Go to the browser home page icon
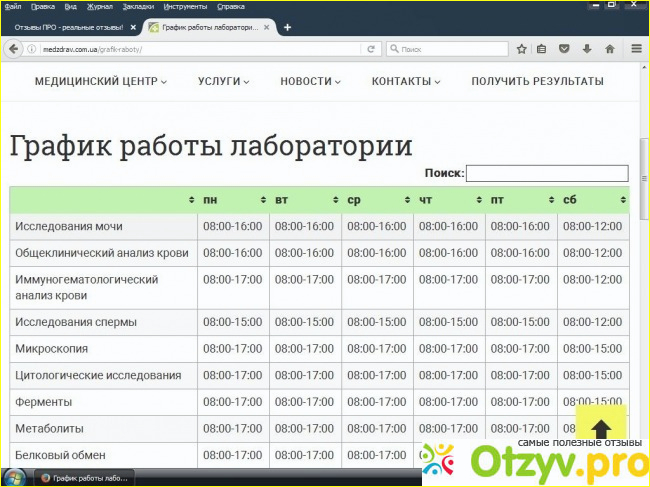 pyautogui.click(x=609, y=48)
